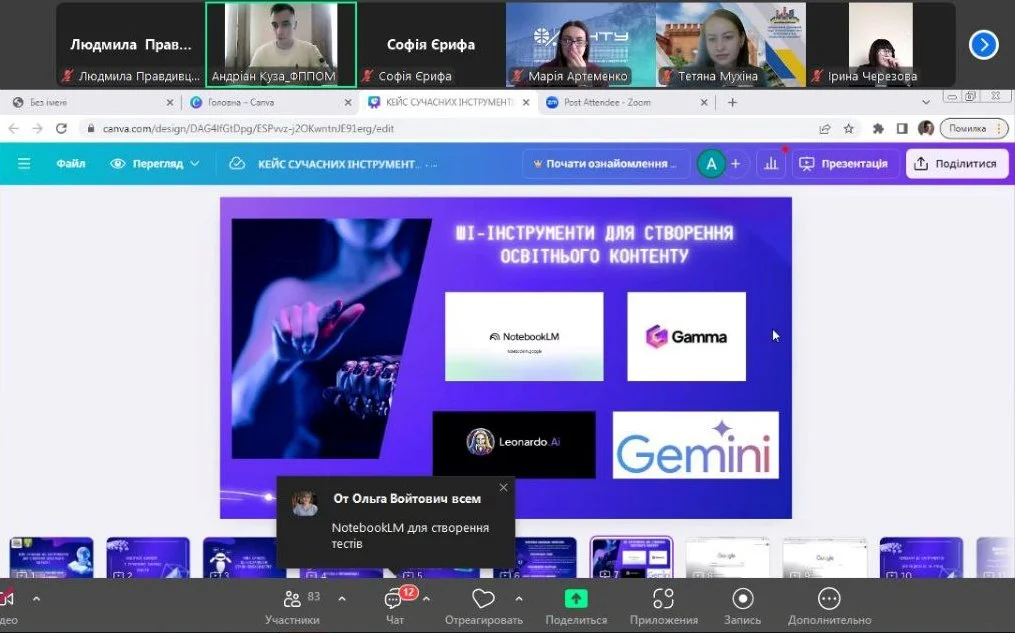The height and width of the screenshot is (633, 1015).
Task: Reload the Canva page
Action: pos(62,128)
